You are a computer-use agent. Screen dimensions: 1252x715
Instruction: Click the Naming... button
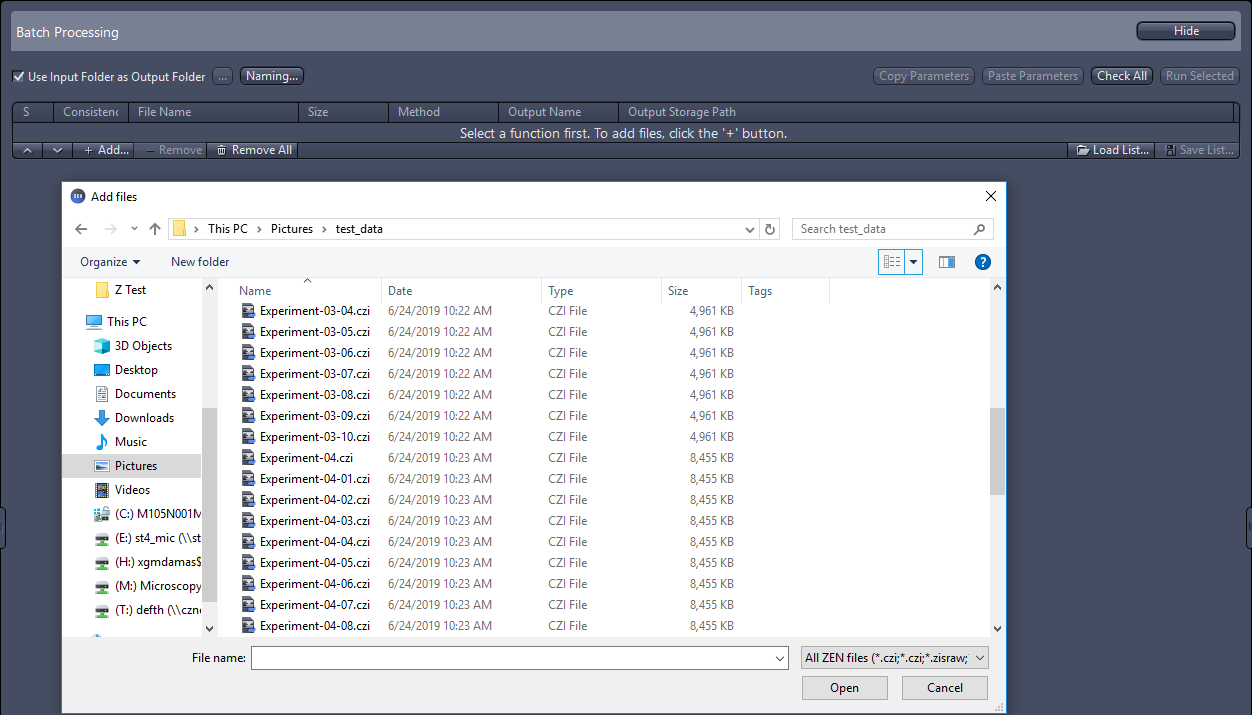click(272, 76)
